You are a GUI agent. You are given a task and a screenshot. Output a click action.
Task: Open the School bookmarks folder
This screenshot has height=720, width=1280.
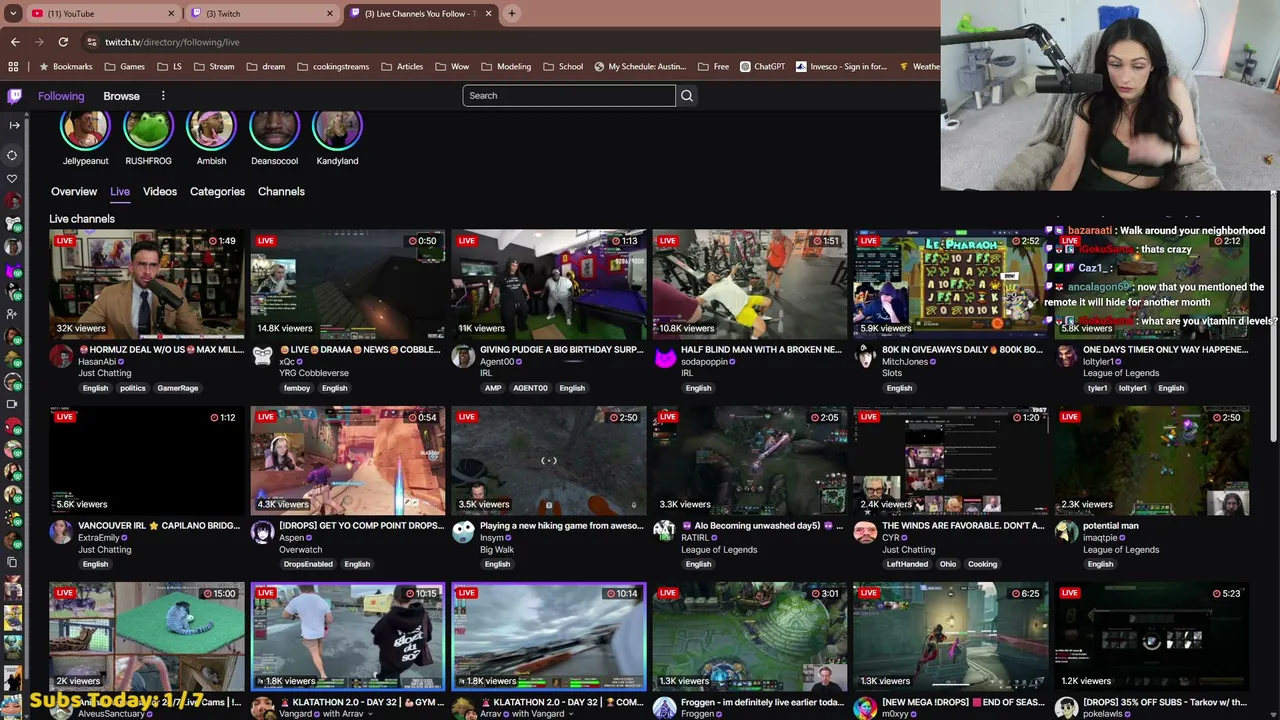[x=563, y=67]
